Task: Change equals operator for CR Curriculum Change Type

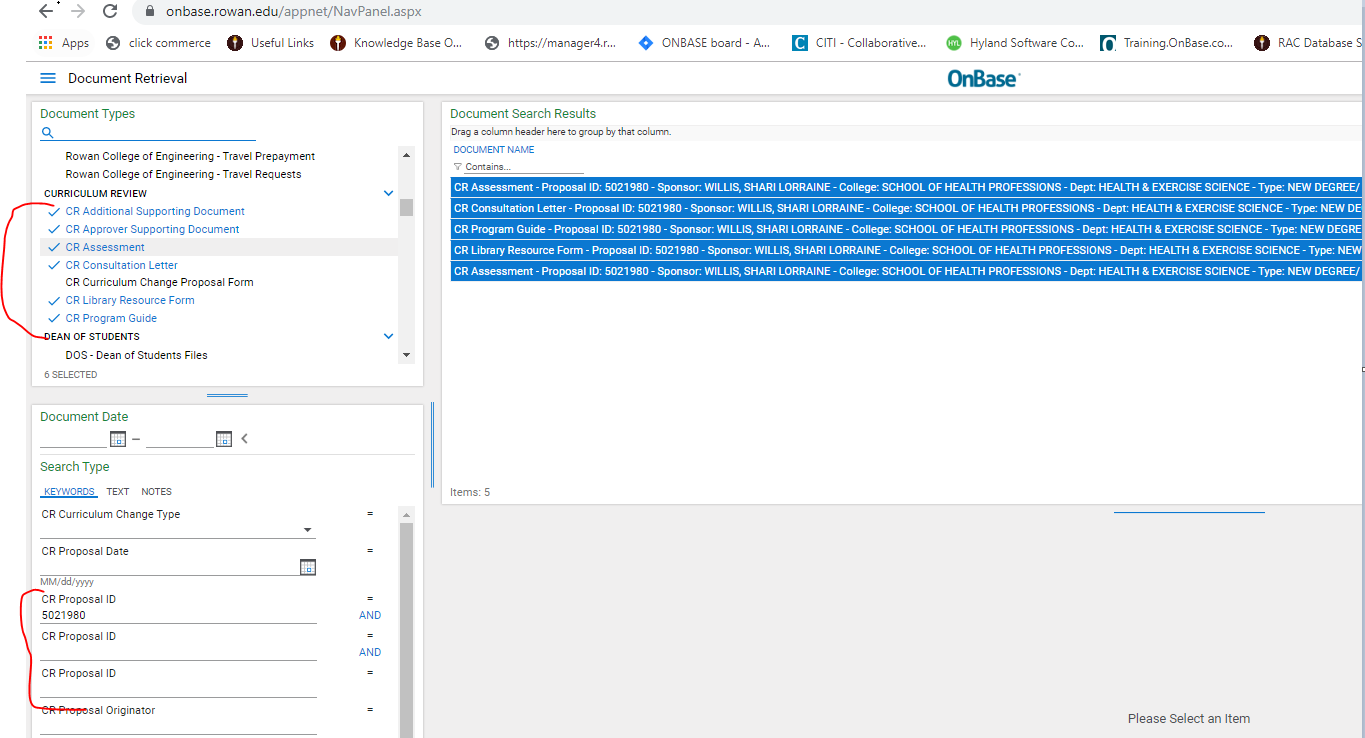Action: 370,514
